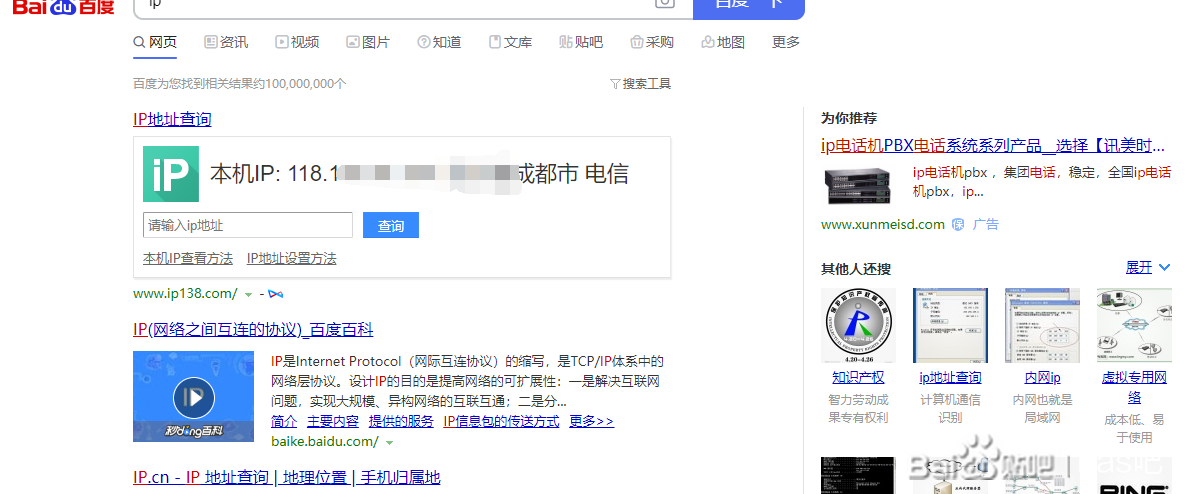This screenshot has height=494, width=1188.
Task: Open IP.cn - IP 地址查询 result
Action: pyautogui.click(x=286, y=477)
